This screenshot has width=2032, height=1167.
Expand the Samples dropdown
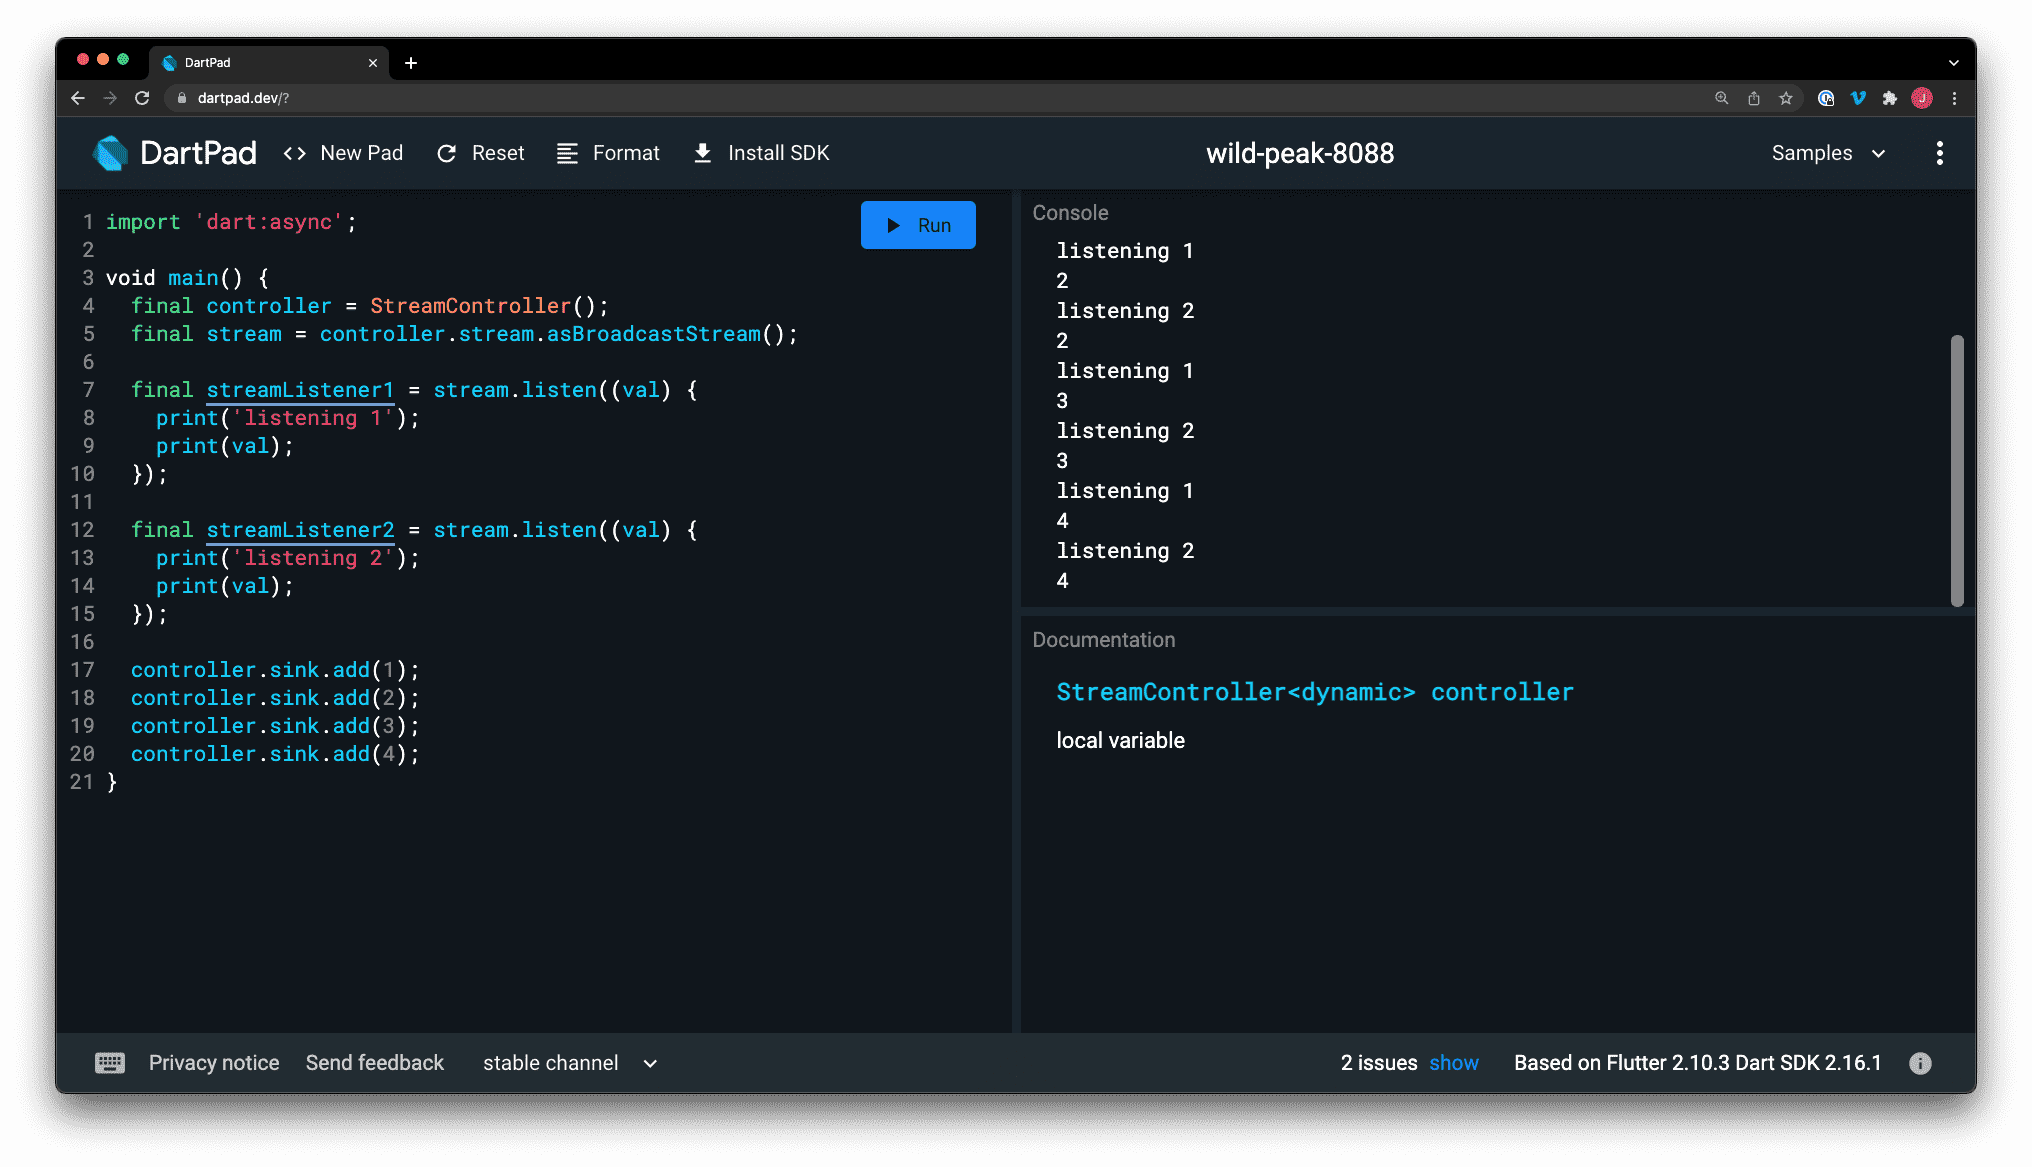tap(1829, 153)
